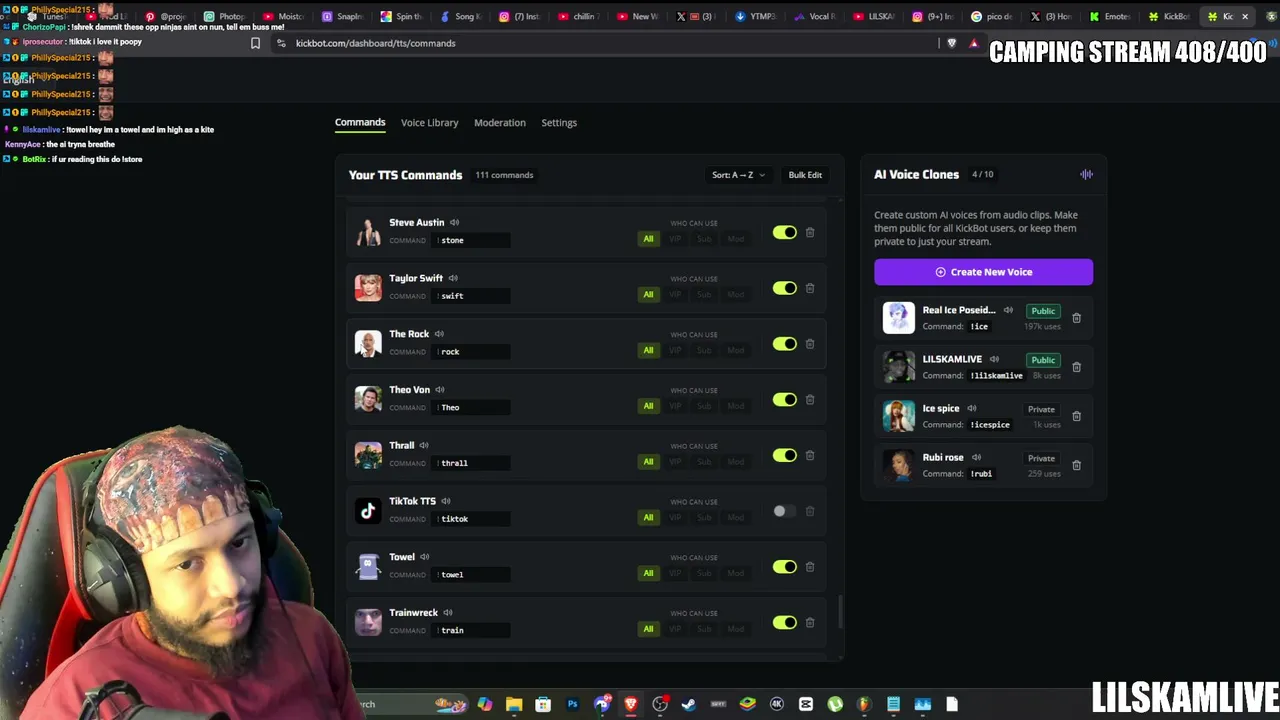Open the Sort: A → Z dropdown
This screenshot has width=1280, height=720.
(x=738, y=175)
